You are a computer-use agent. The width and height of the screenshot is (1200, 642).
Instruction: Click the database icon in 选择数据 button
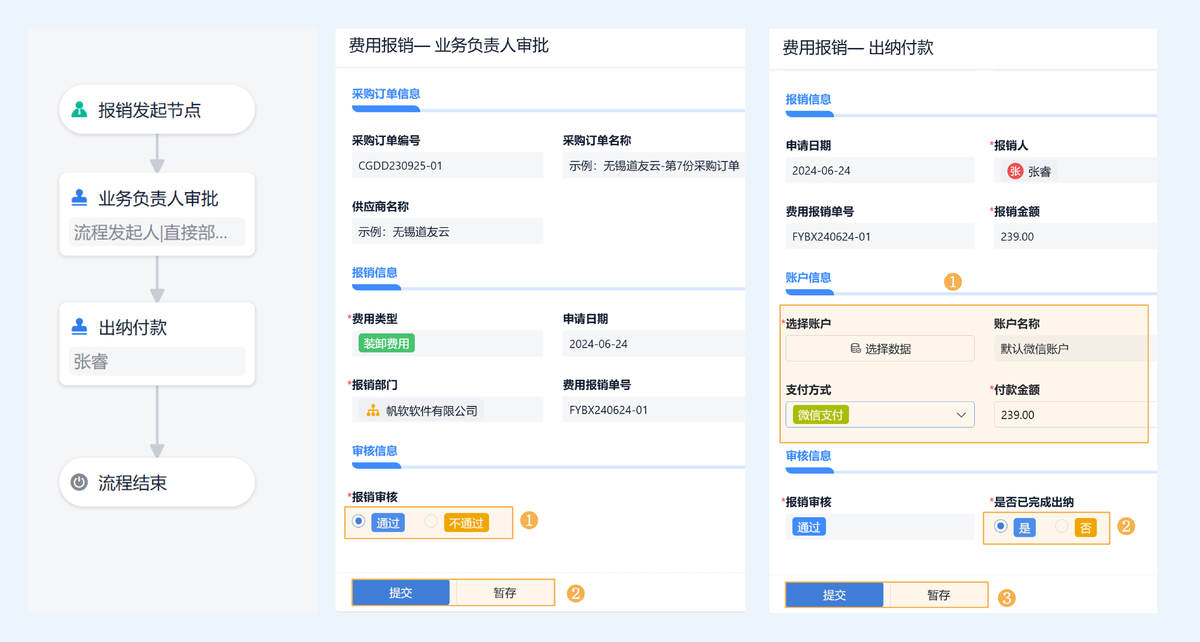point(855,349)
